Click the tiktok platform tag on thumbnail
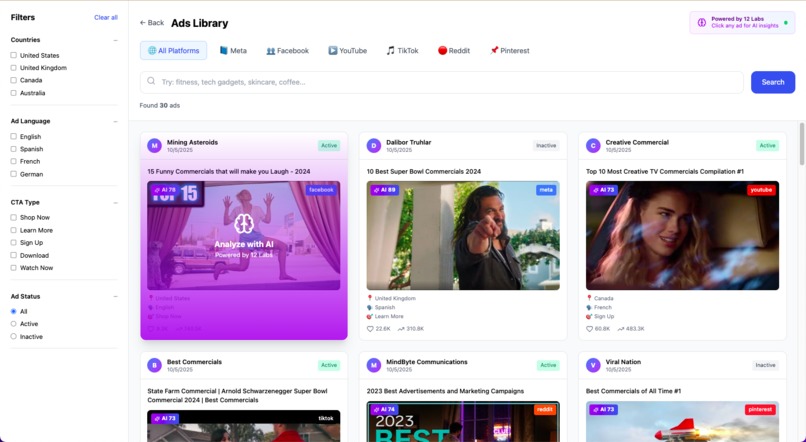The image size is (806, 442). click(x=325, y=418)
